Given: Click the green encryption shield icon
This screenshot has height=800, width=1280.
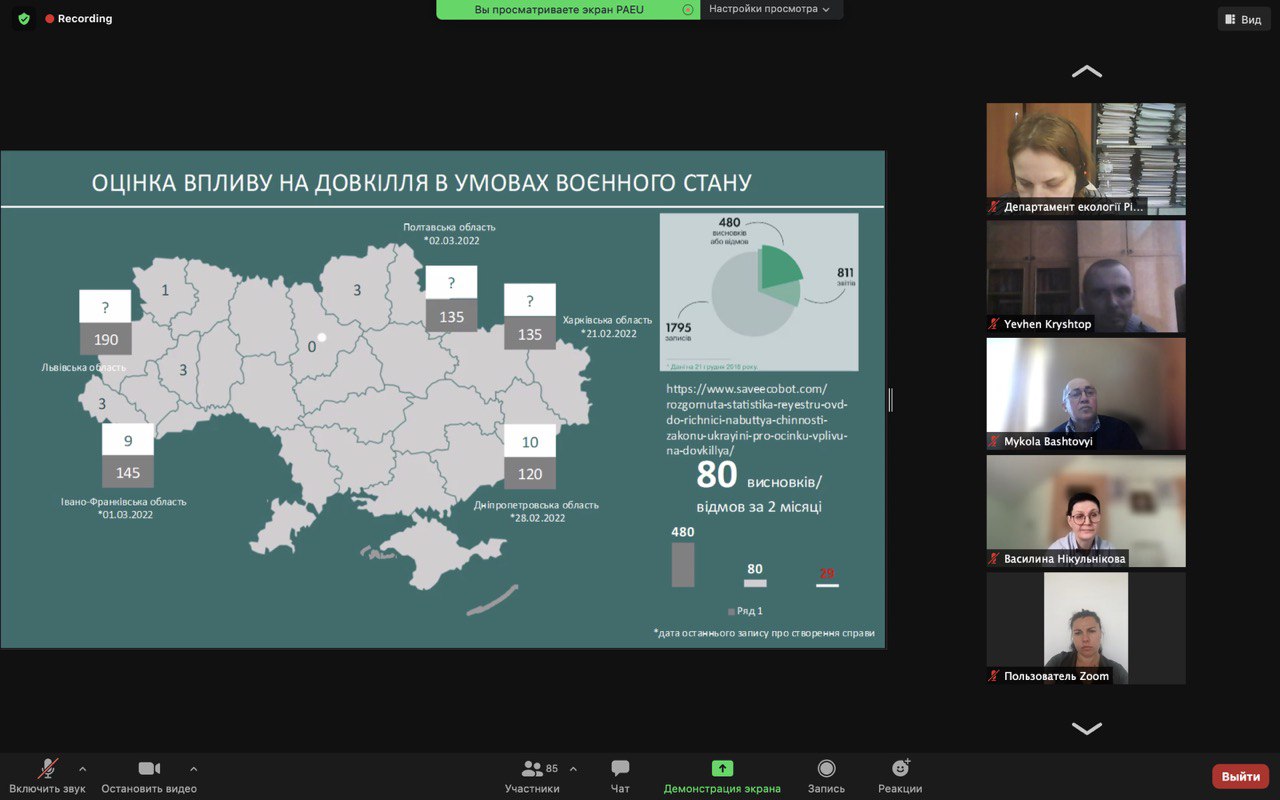Looking at the screenshot, I should [x=24, y=19].
